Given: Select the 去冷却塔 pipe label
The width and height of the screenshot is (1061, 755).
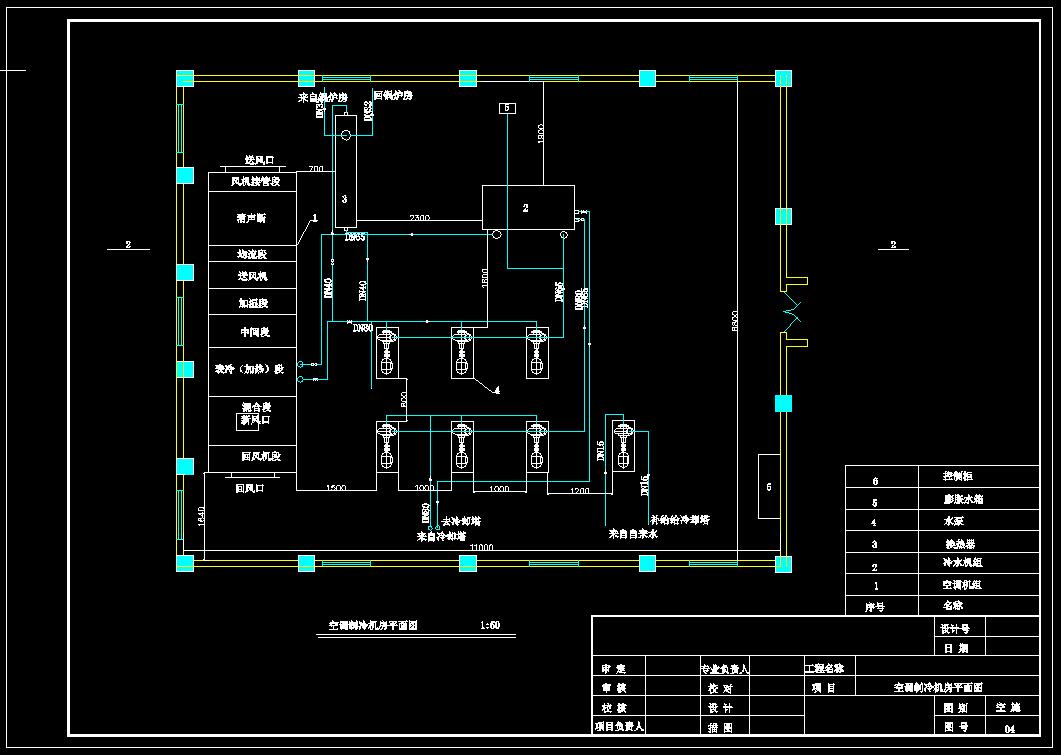Looking at the screenshot, I should tap(461, 522).
